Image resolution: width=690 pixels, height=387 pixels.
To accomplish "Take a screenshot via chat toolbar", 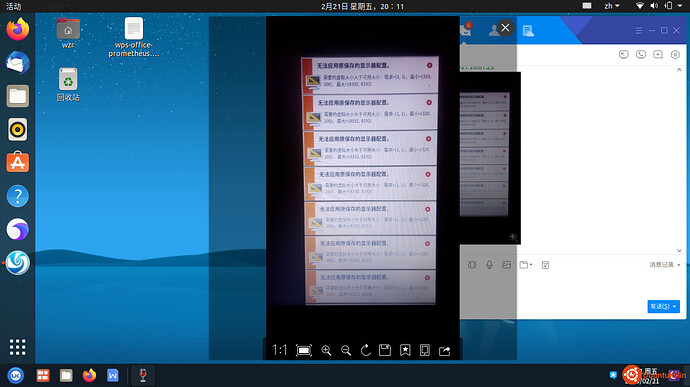I will click(x=545, y=265).
